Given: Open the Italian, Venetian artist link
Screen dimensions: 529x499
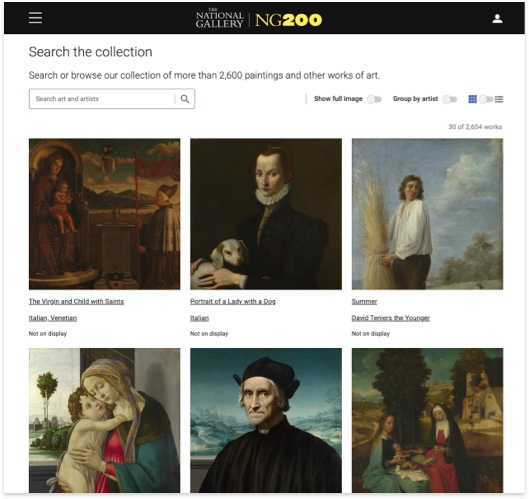Looking at the screenshot, I should click(53, 318).
